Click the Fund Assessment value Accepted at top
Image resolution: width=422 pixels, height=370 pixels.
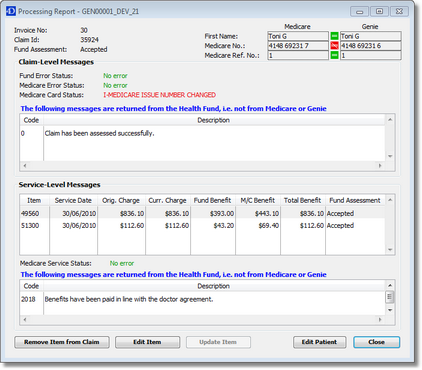[94, 49]
